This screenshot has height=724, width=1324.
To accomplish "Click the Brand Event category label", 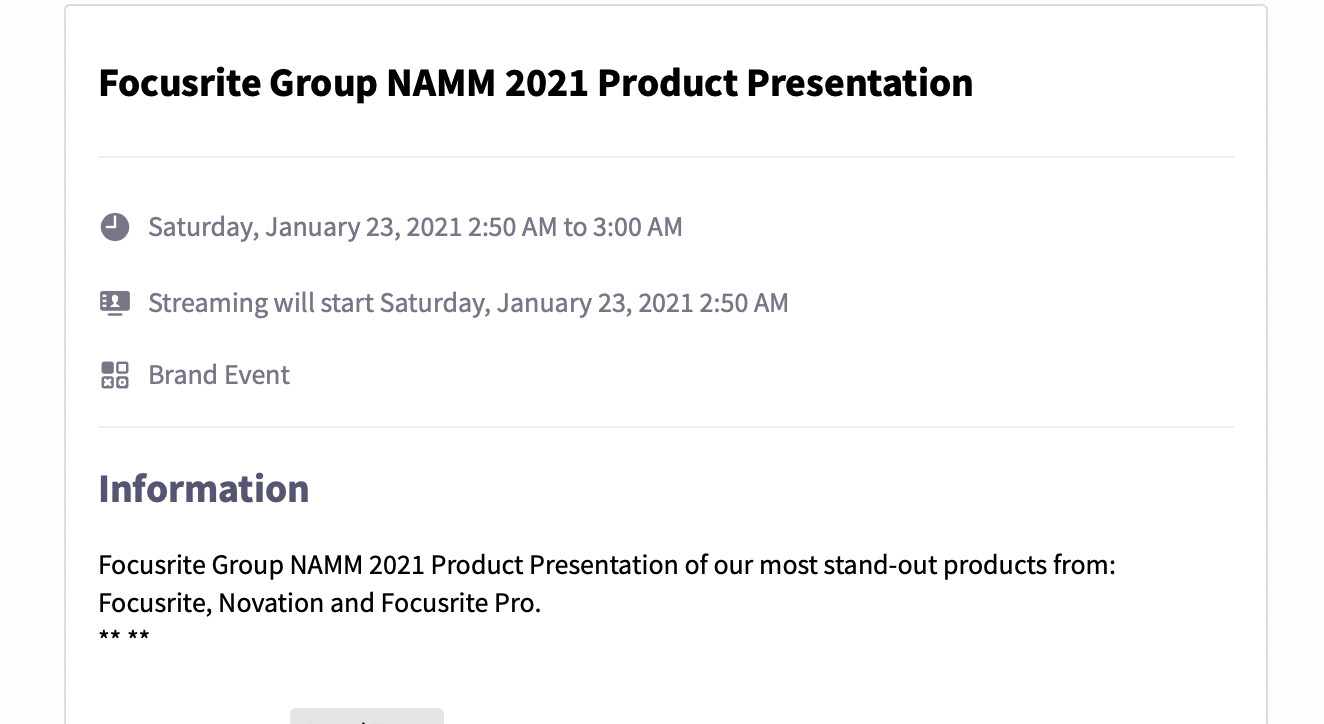I will coord(219,375).
